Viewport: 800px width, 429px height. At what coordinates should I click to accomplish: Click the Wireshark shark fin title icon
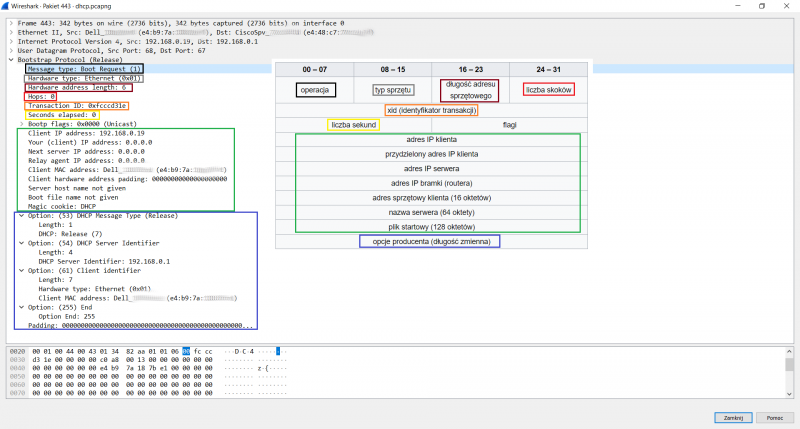6,5
